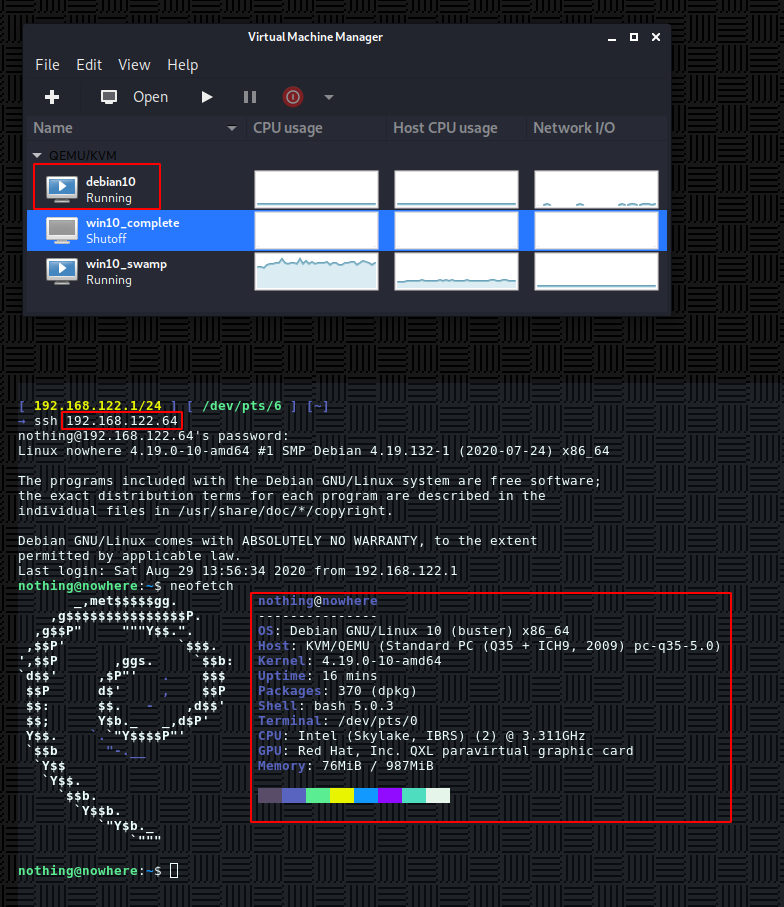Open the View menu

point(134,65)
